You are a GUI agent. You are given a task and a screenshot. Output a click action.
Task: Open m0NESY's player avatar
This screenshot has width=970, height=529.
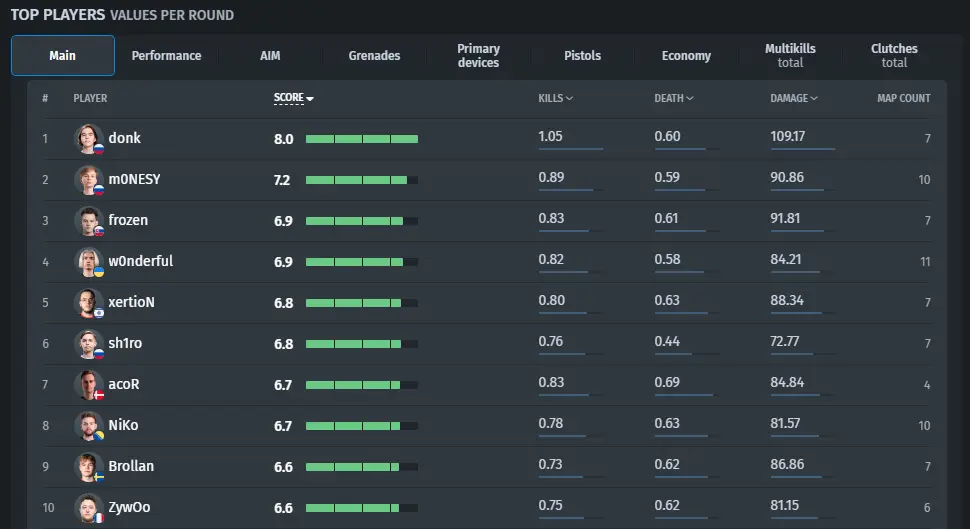tap(88, 179)
